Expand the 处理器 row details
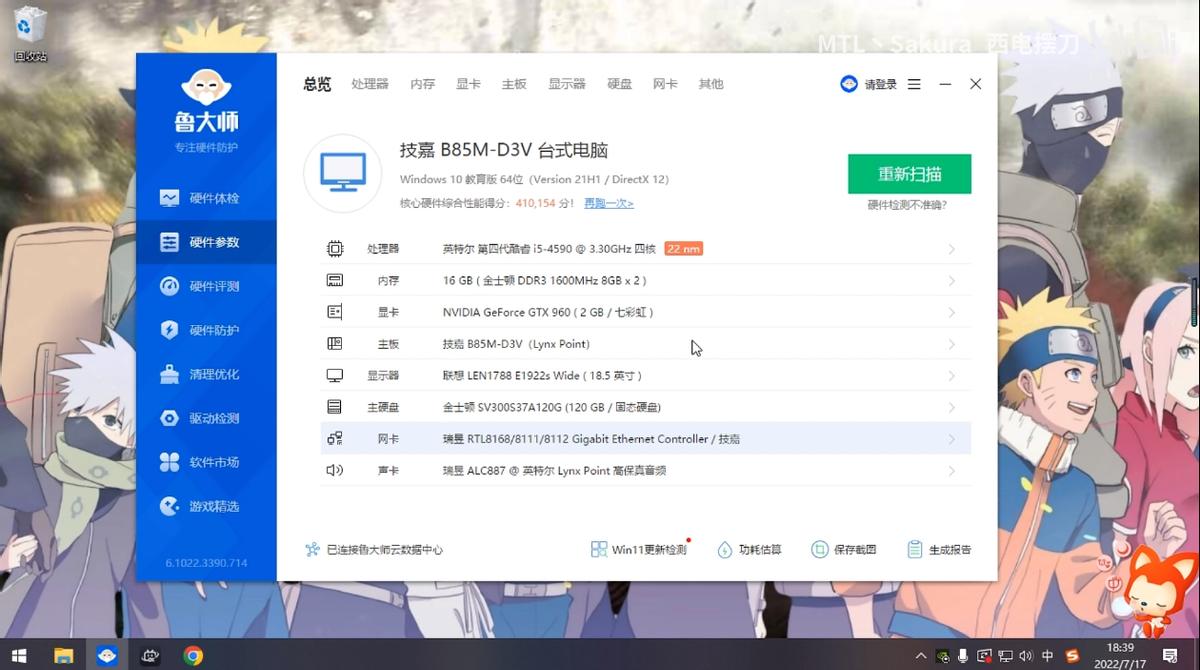1200x670 pixels. click(640, 248)
